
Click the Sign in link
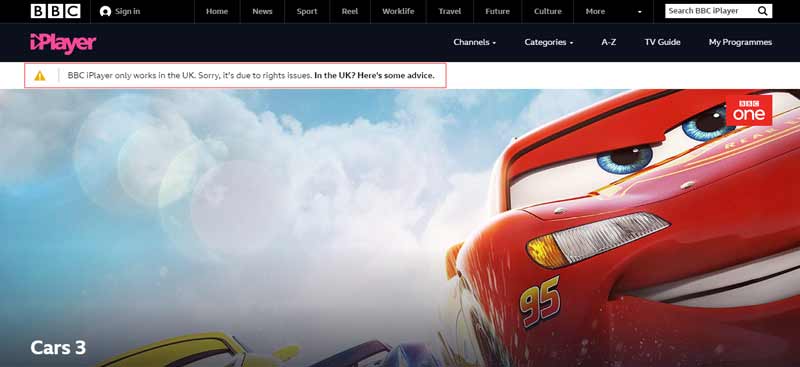click(x=128, y=11)
